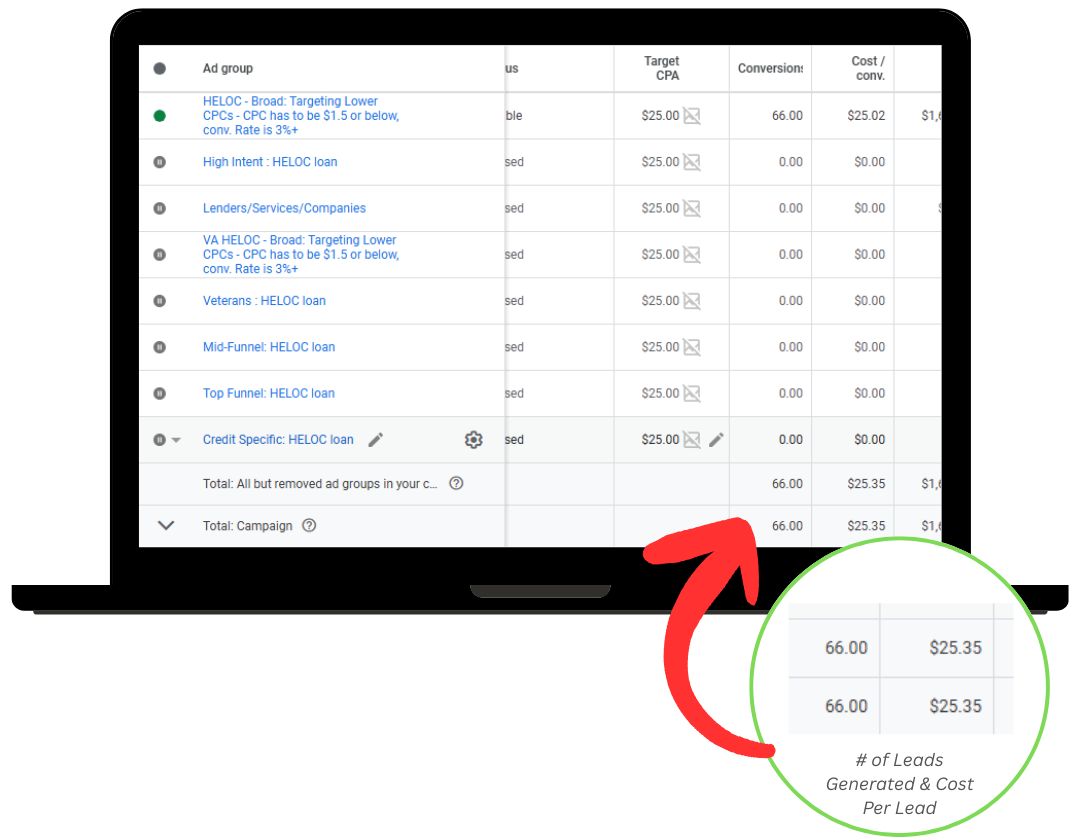Edit name pencil icon for Credit Specific: HELOC loan

click(x=375, y=440)
